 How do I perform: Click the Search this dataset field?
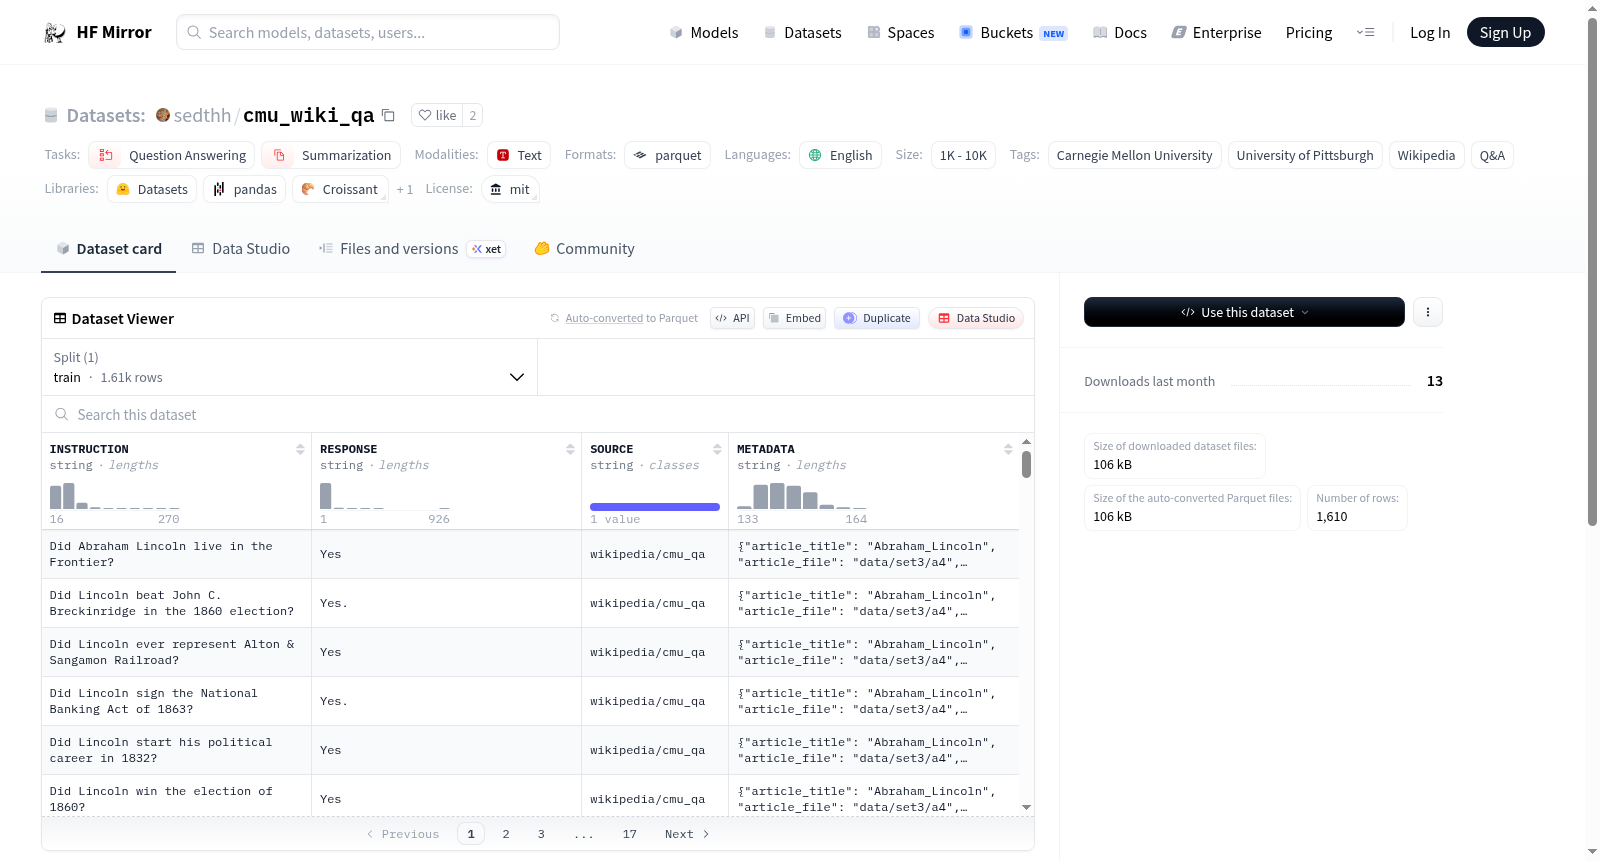point(538,414)
